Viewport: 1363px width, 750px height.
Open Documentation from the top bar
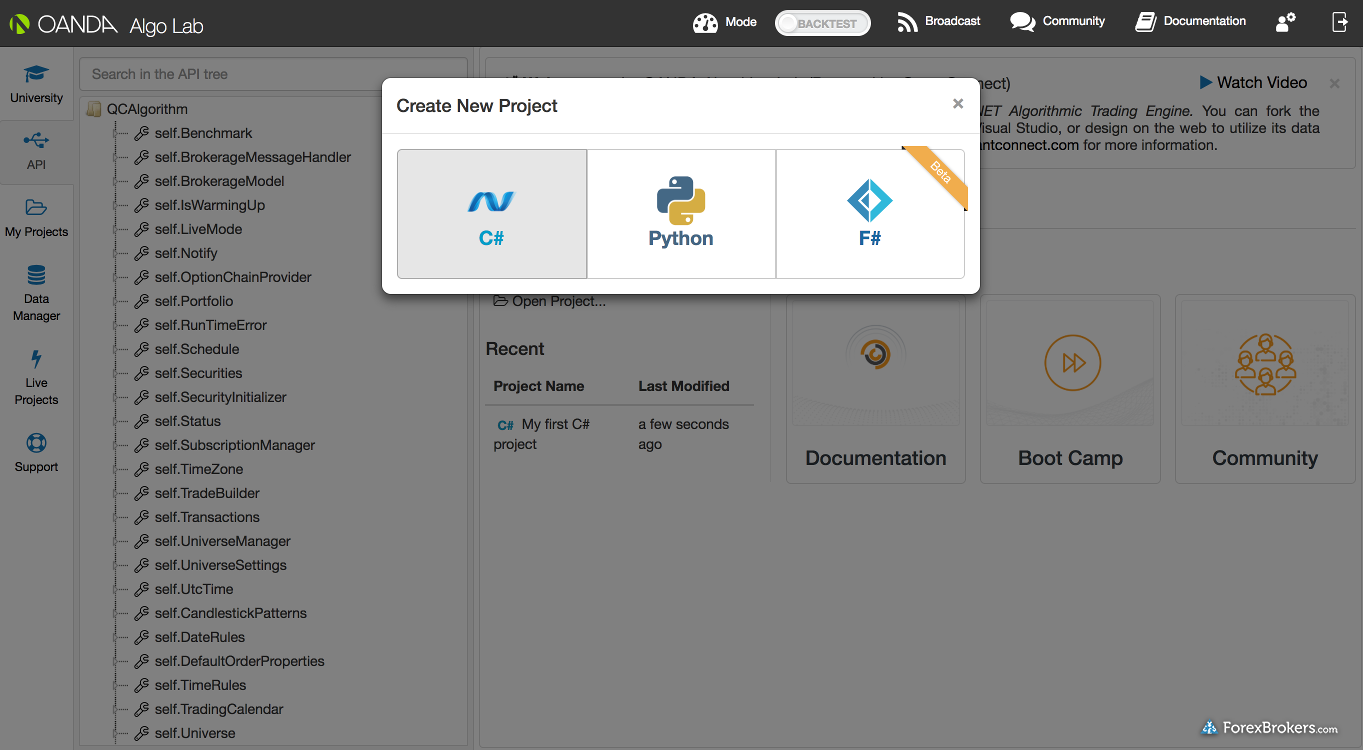click(1190, 21)
